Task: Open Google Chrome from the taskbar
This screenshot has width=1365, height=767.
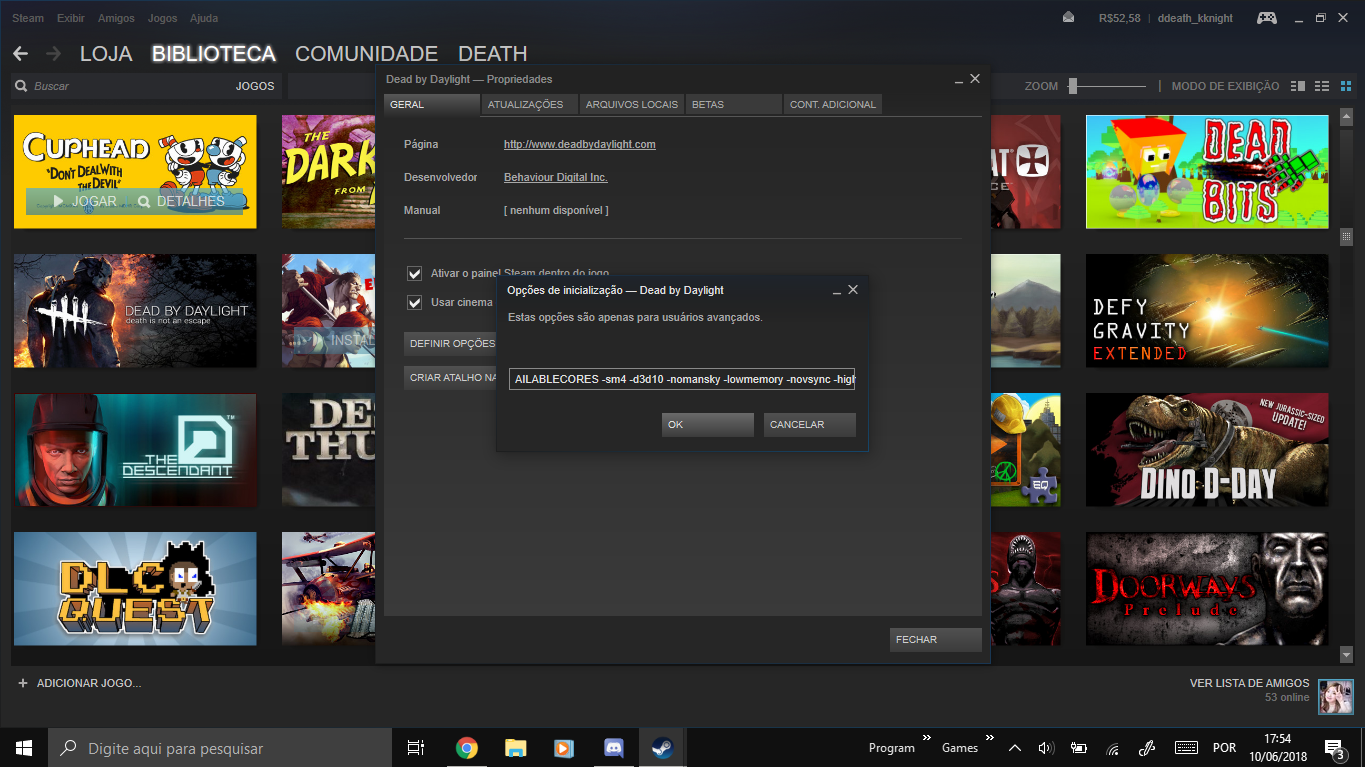Action: (x=466, y=748)
